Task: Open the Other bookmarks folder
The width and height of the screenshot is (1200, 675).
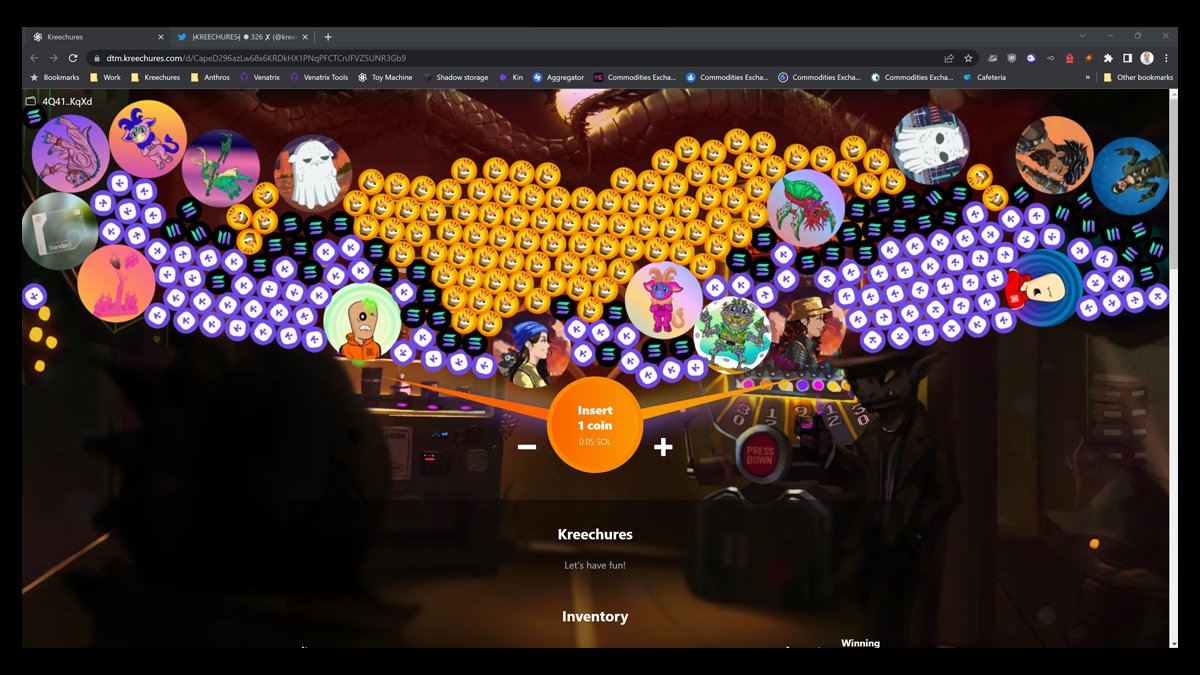Action: coord(1138,77)
